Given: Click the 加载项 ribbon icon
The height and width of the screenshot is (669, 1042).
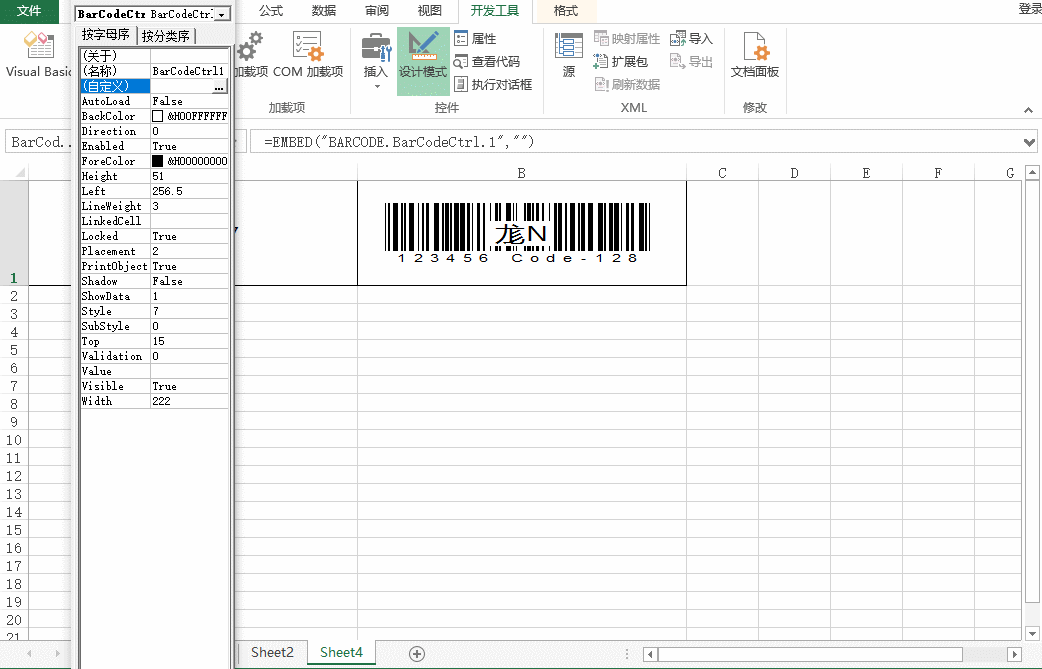Looking at the screenshot, I should 249,45.
